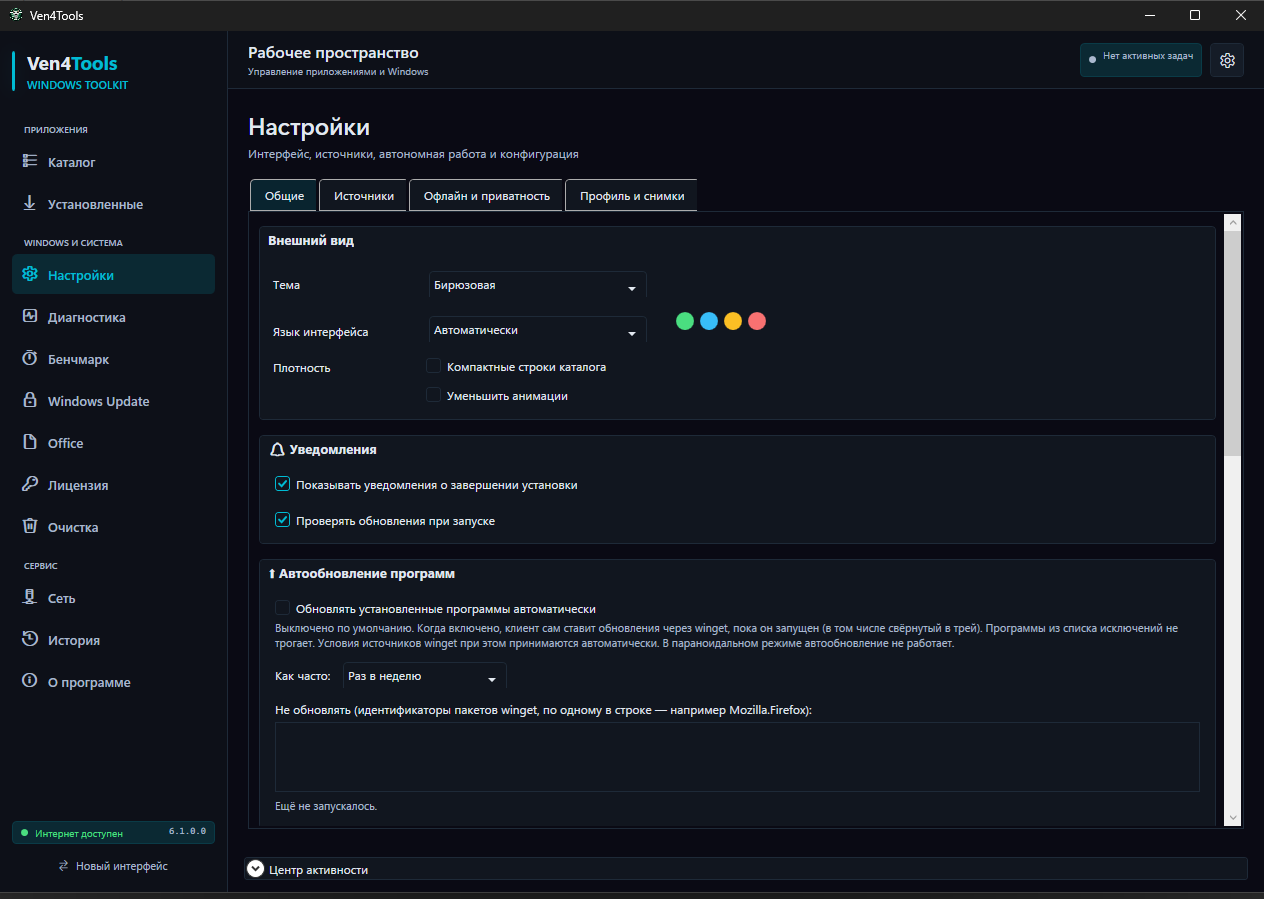Screen dimensions: 1264x899
Task: Click the winget exclusions text box
Action: [x=737, y=757]
